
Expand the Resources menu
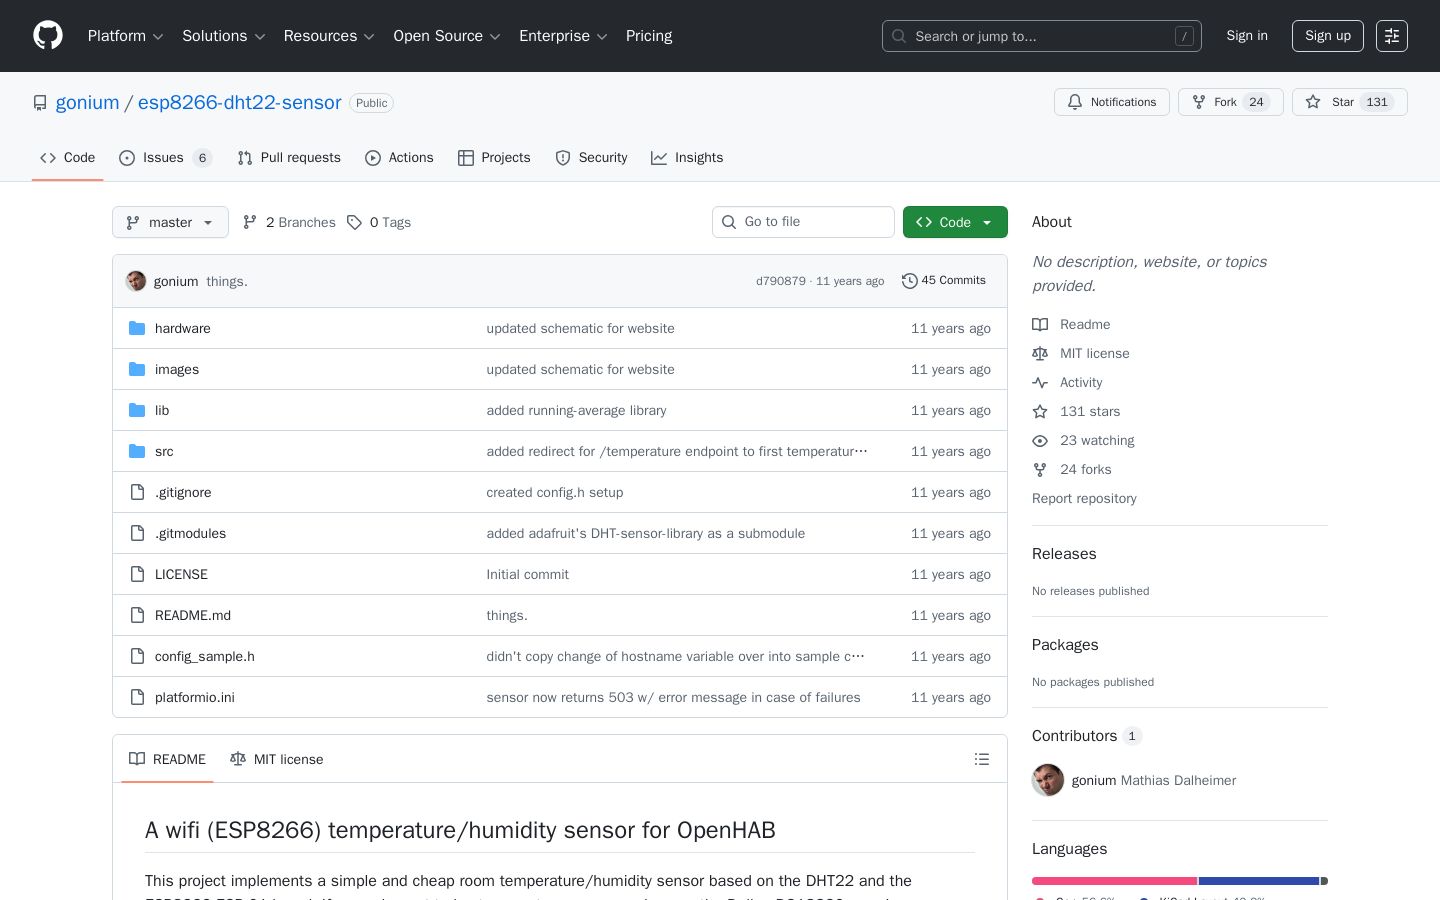[329, 36]
